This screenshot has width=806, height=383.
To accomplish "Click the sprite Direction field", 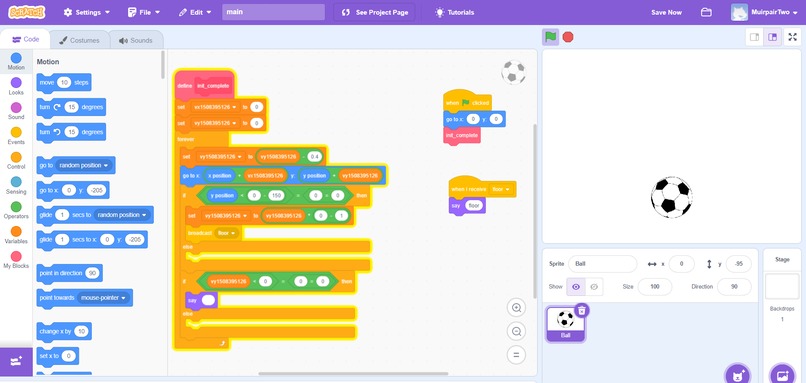I will click(734, 286).
